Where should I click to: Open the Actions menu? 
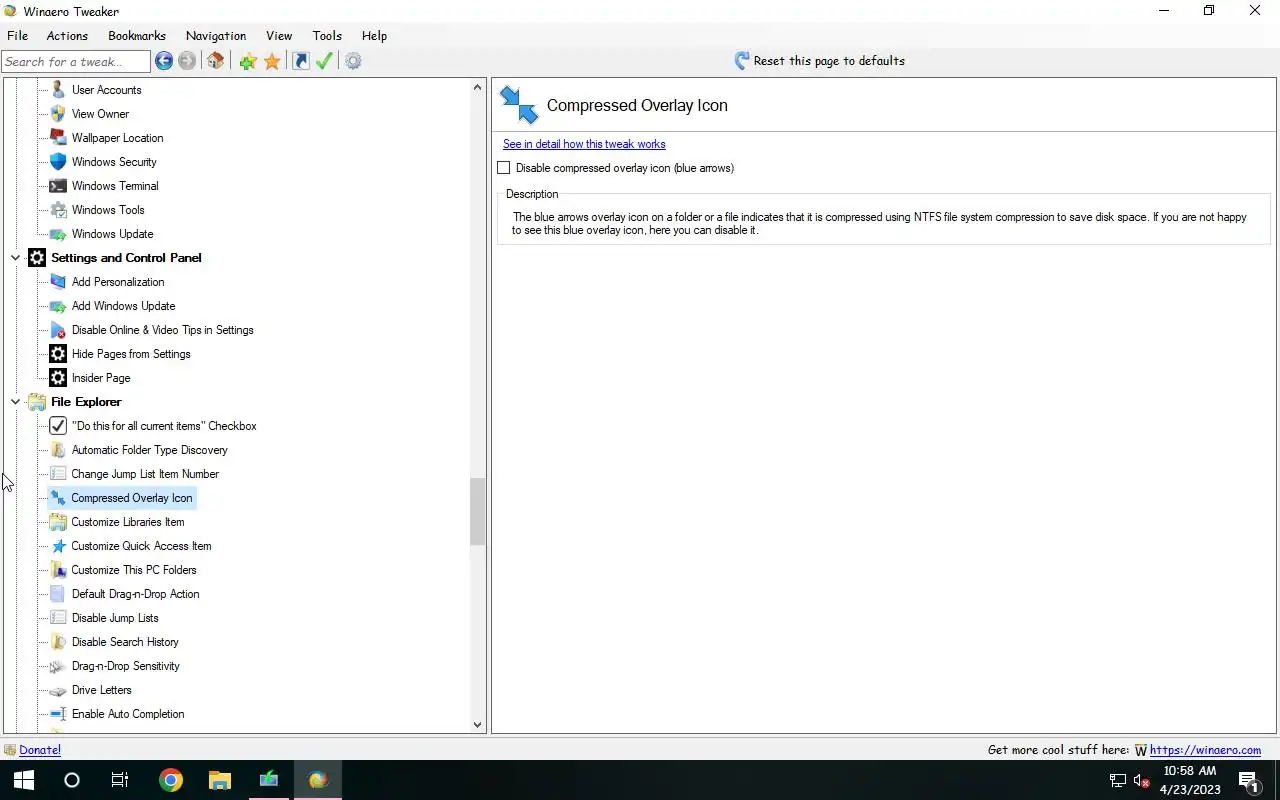coord(67,35)
